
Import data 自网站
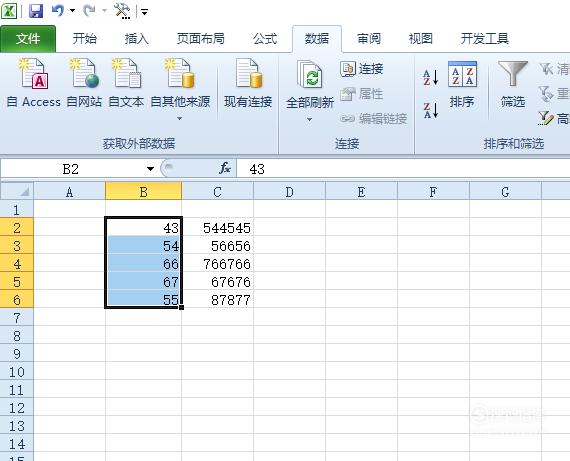tap(84, 84)
